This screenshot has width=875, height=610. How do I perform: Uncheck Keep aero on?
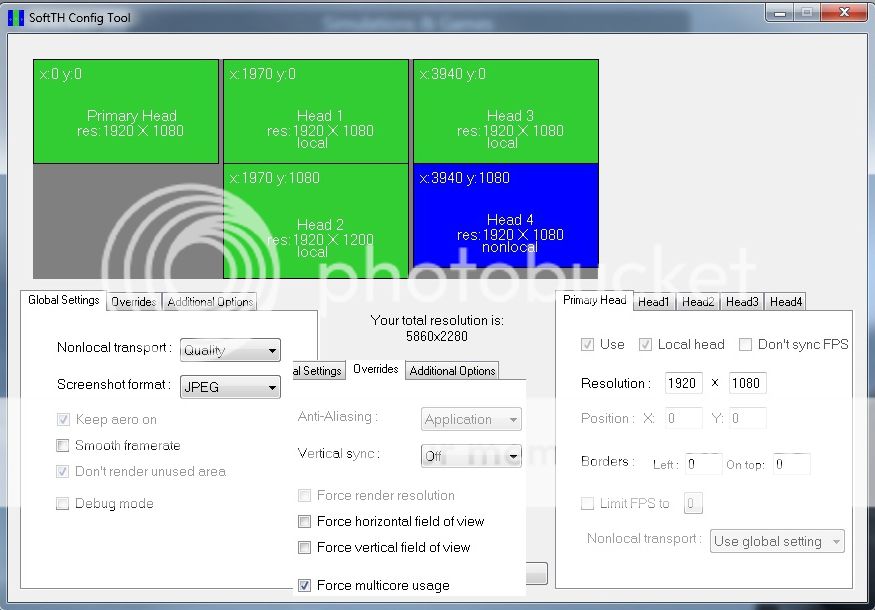(64, 419)
